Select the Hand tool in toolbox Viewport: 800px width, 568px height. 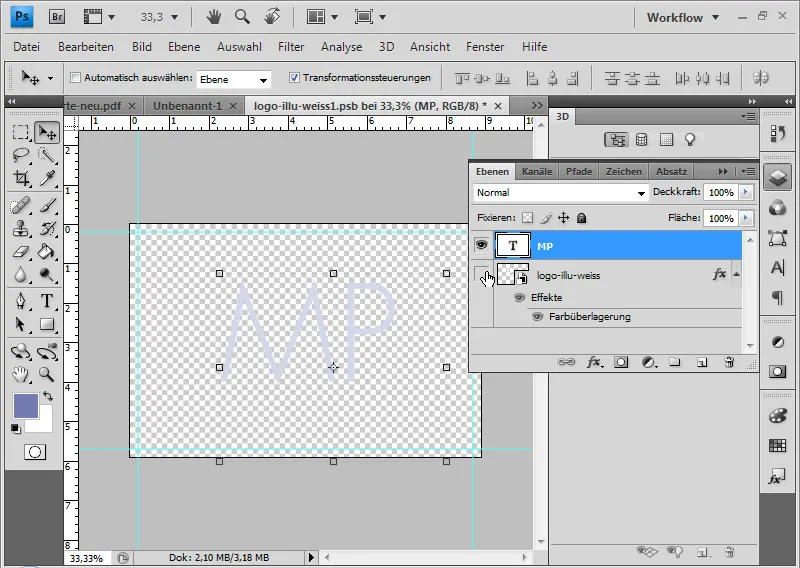pyautogui.click(x=20, y=375)
